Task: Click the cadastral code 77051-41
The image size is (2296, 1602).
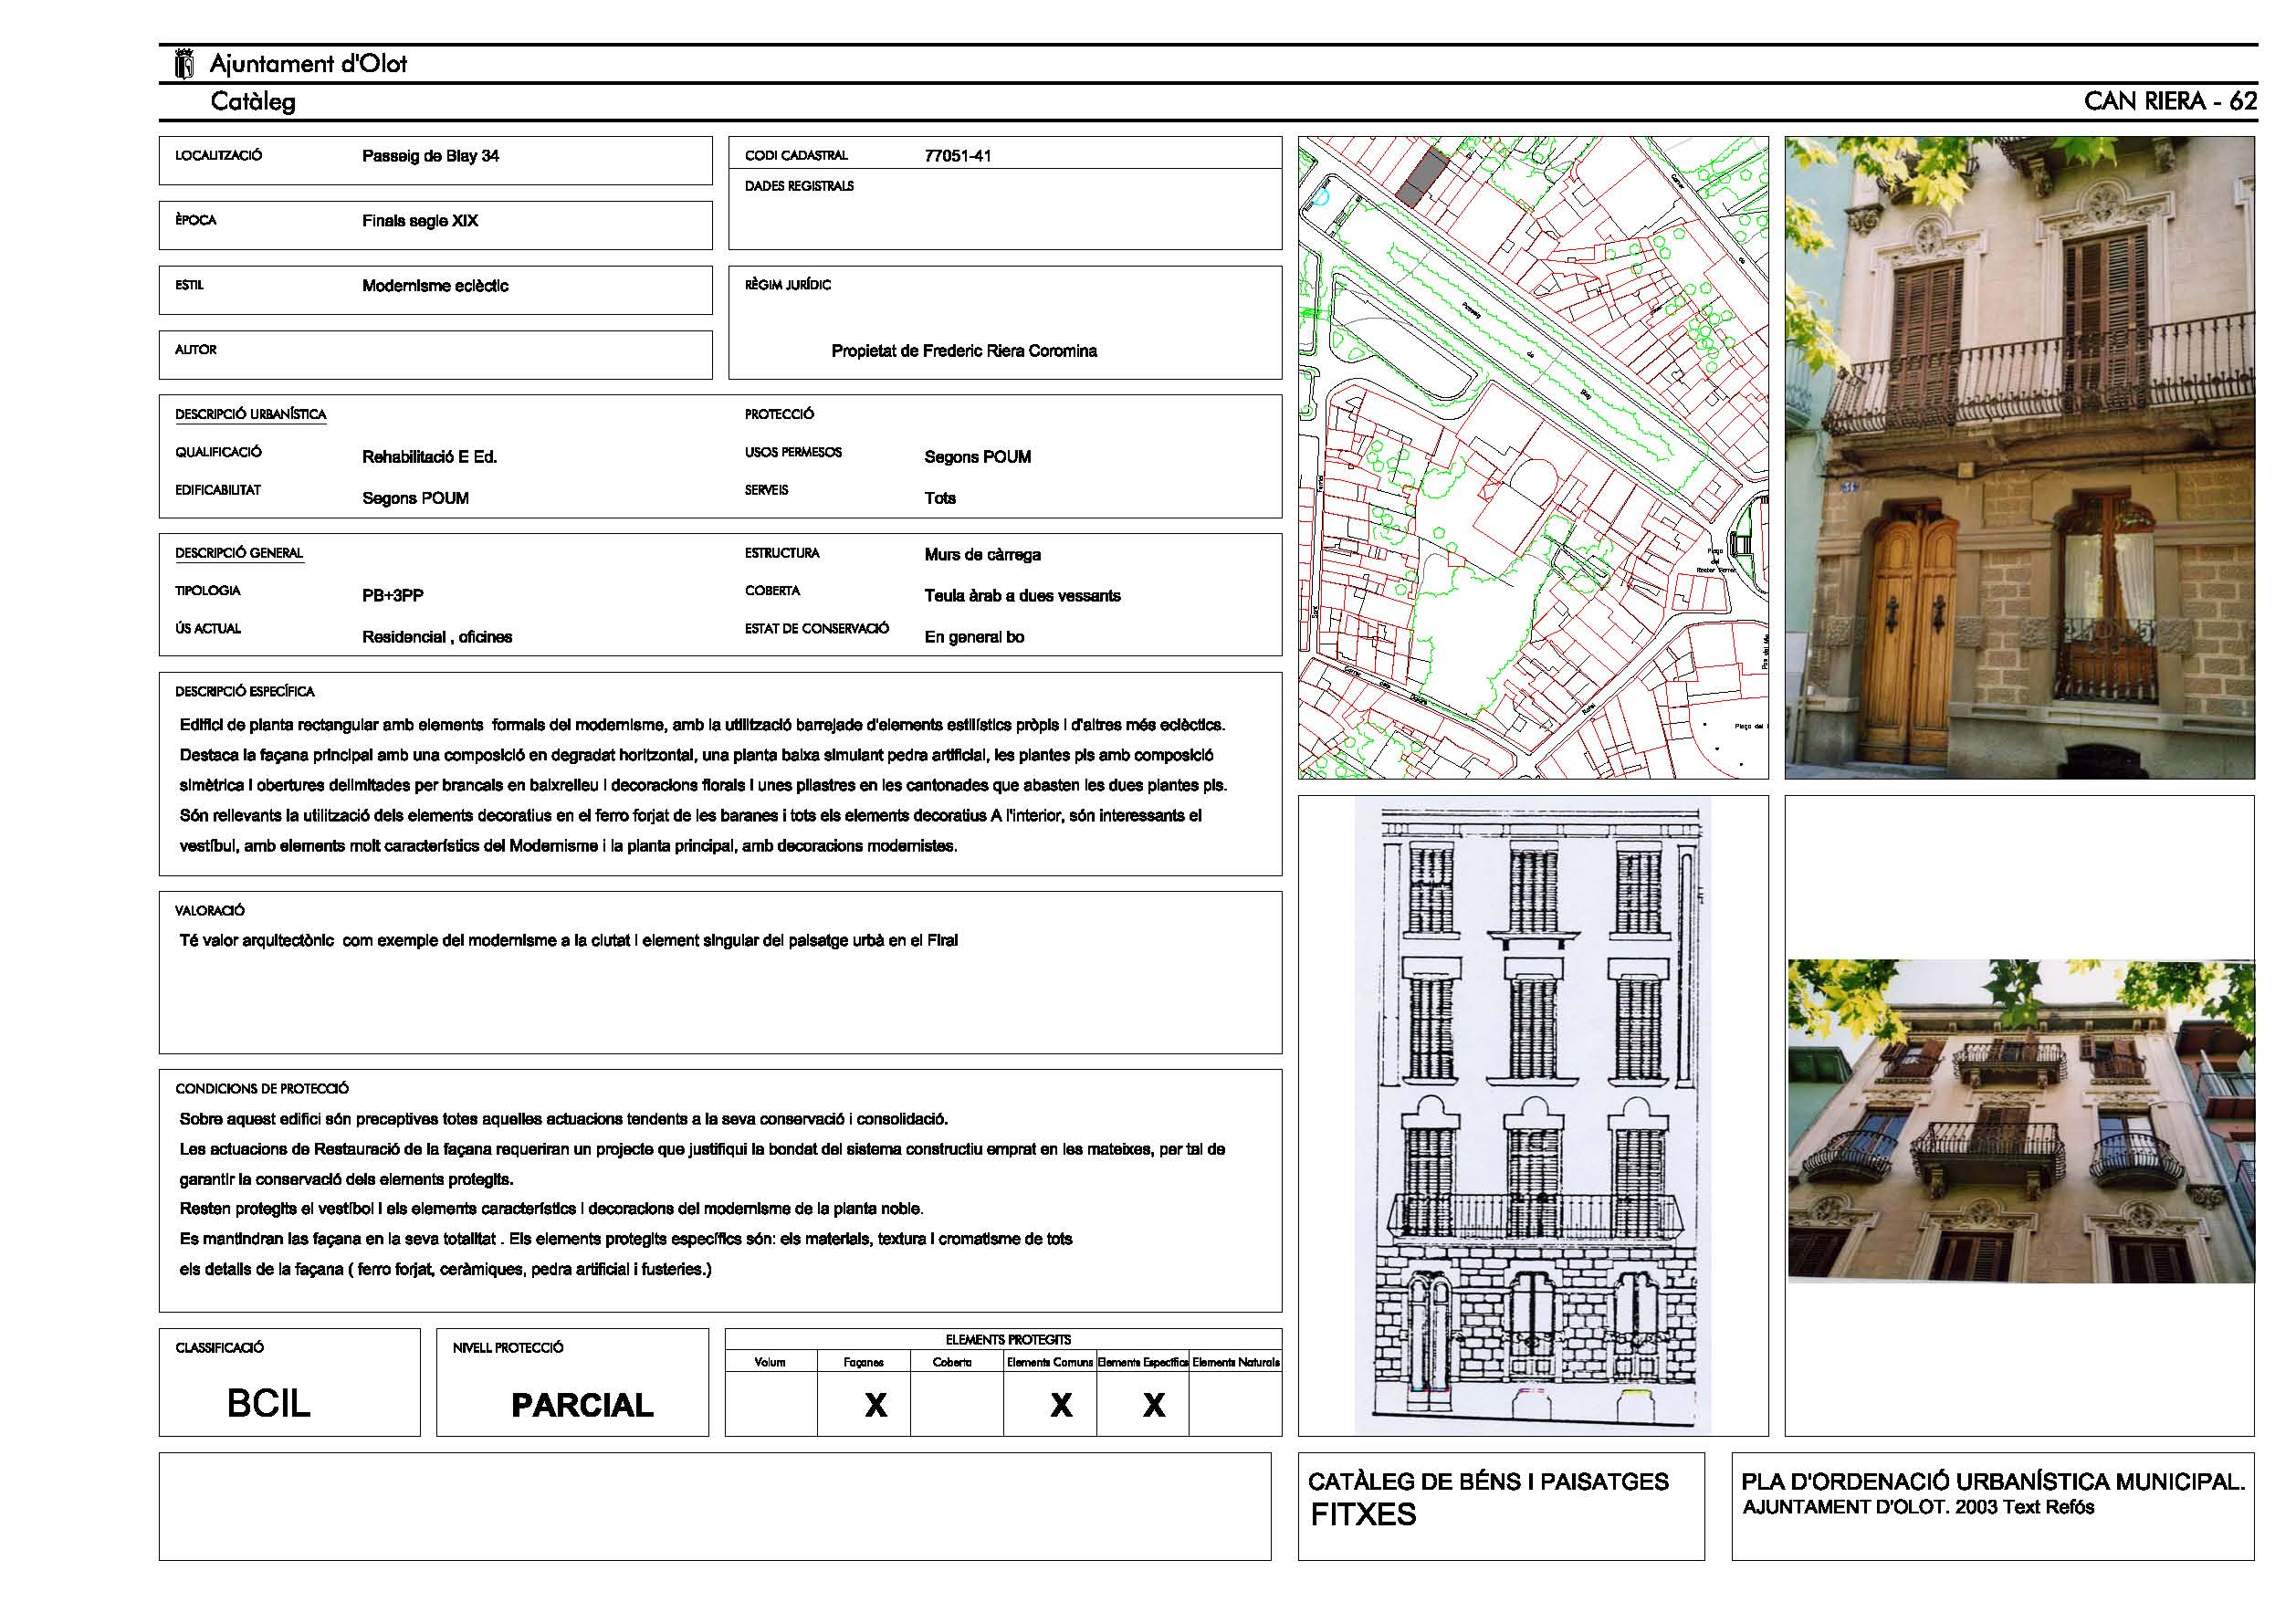Action: (957, 156)
